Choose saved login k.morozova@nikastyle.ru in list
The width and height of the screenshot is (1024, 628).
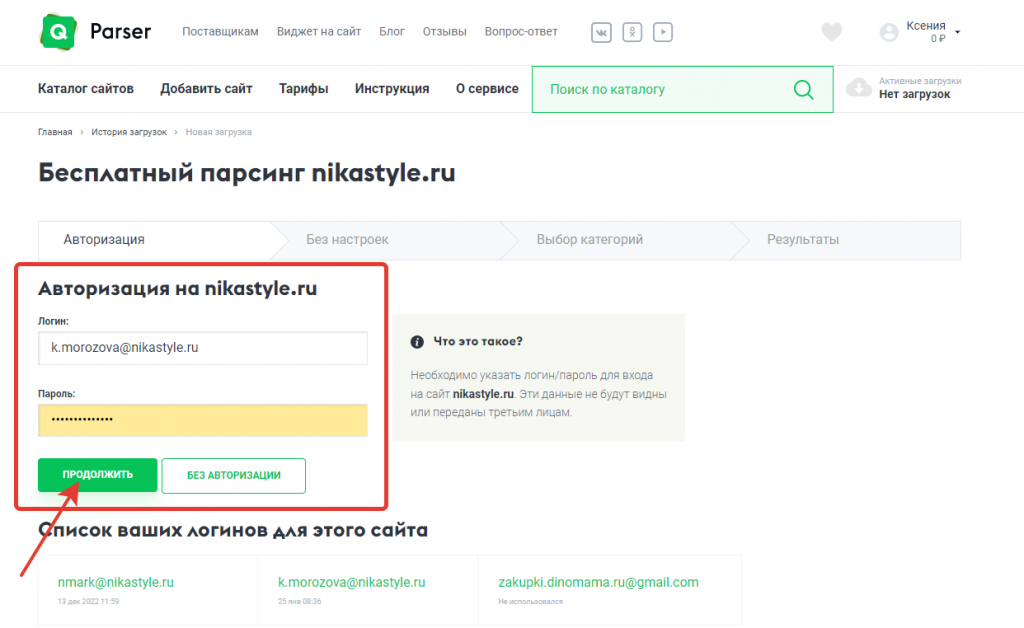pyautogui.click(x=351, y=582)
